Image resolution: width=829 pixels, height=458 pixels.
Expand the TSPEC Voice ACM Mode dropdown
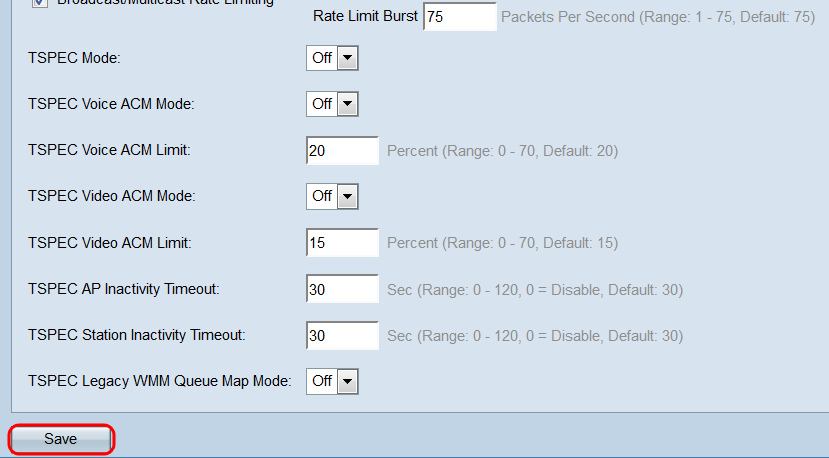(332, 104)
